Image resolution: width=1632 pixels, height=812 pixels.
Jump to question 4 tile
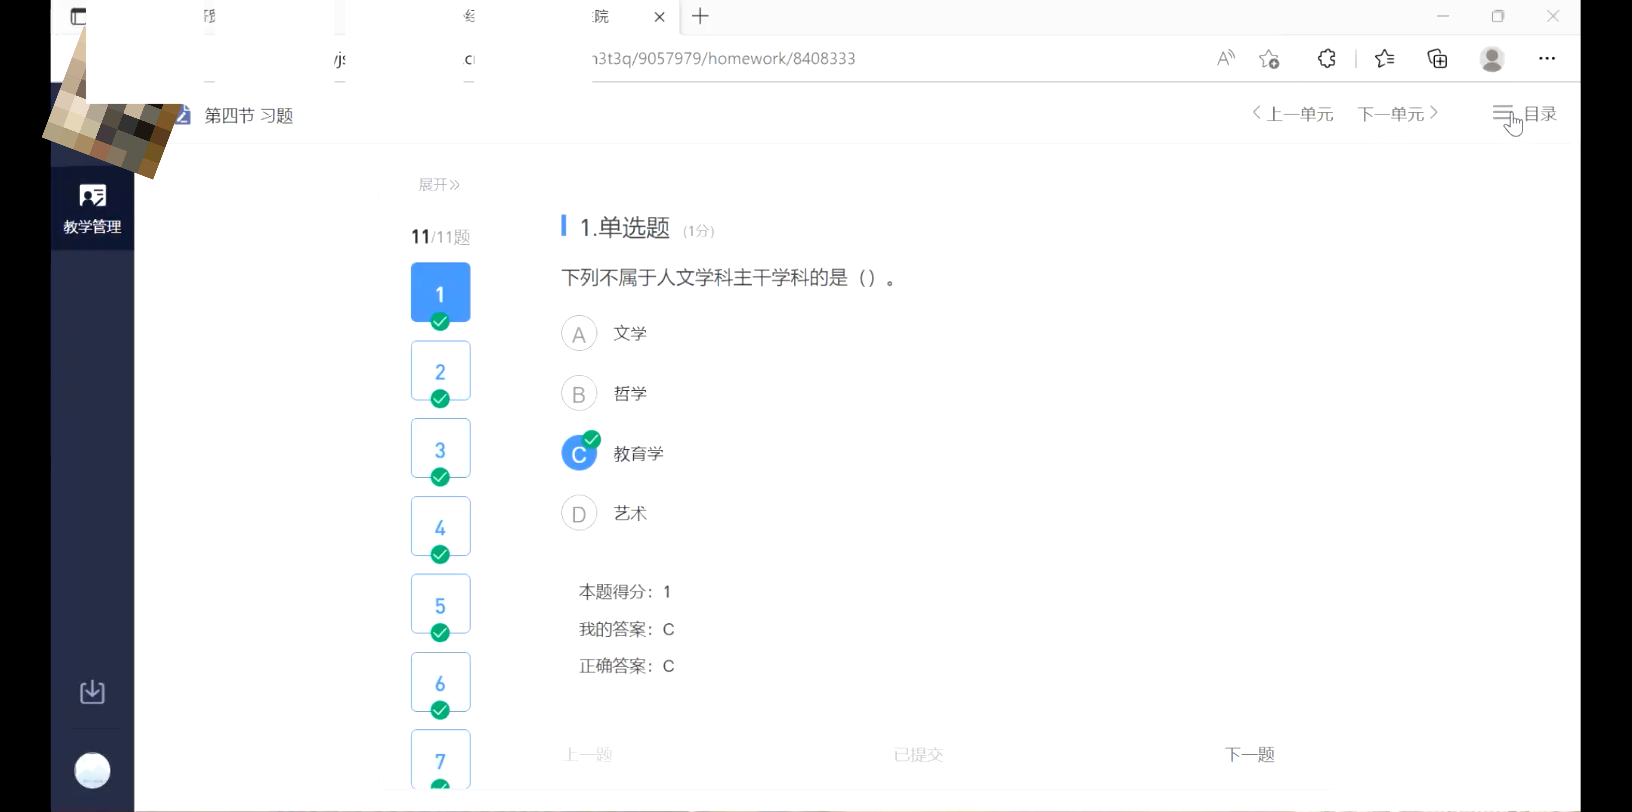point(440,527)
